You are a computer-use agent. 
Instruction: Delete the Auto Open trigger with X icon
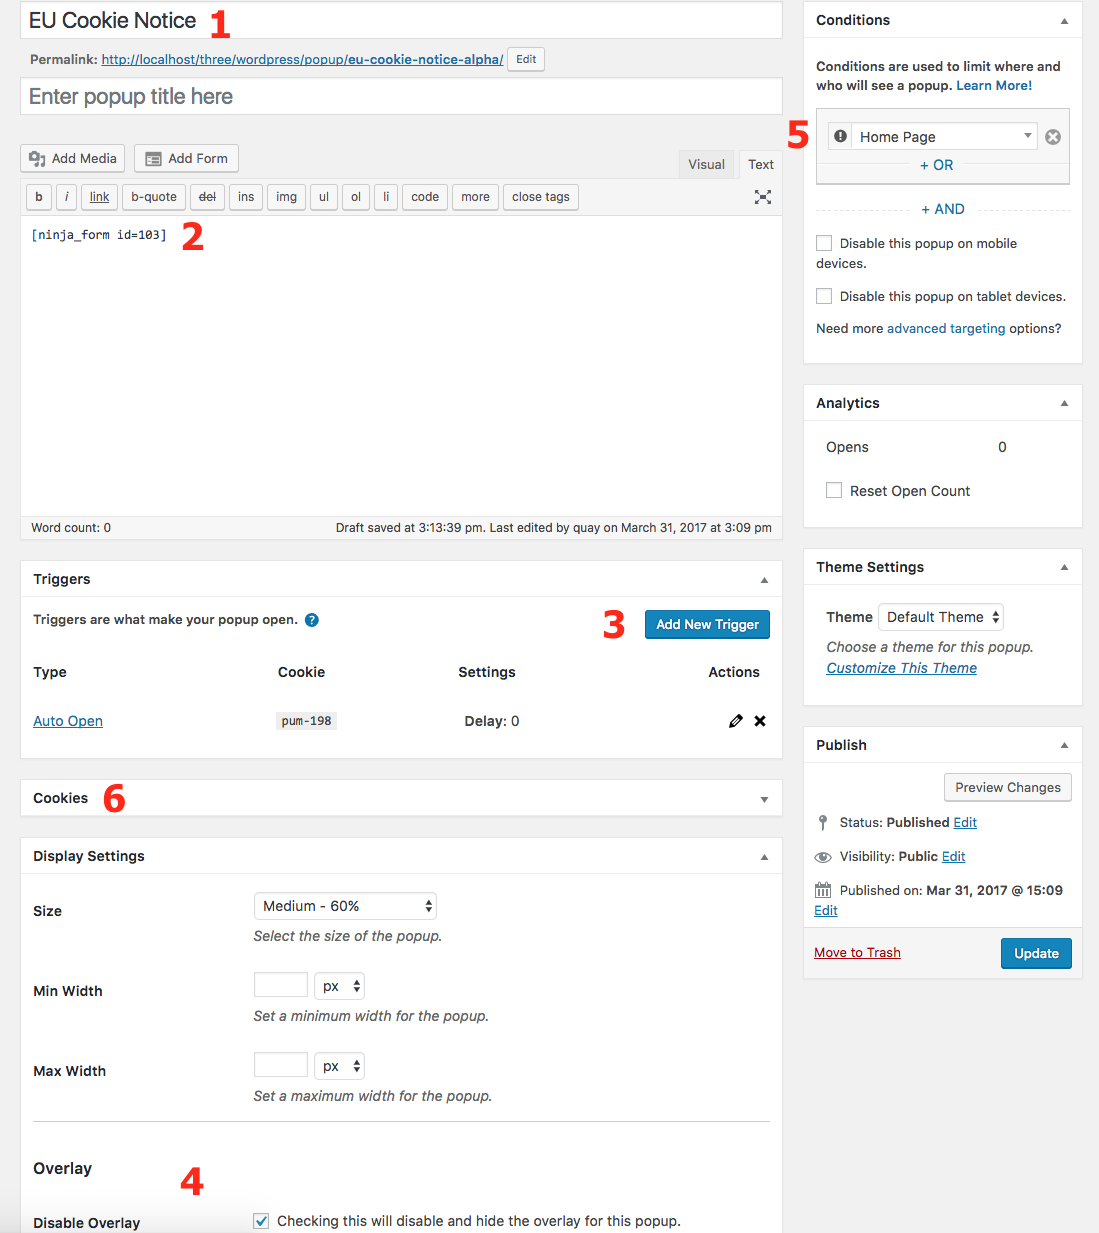[759, 720]
